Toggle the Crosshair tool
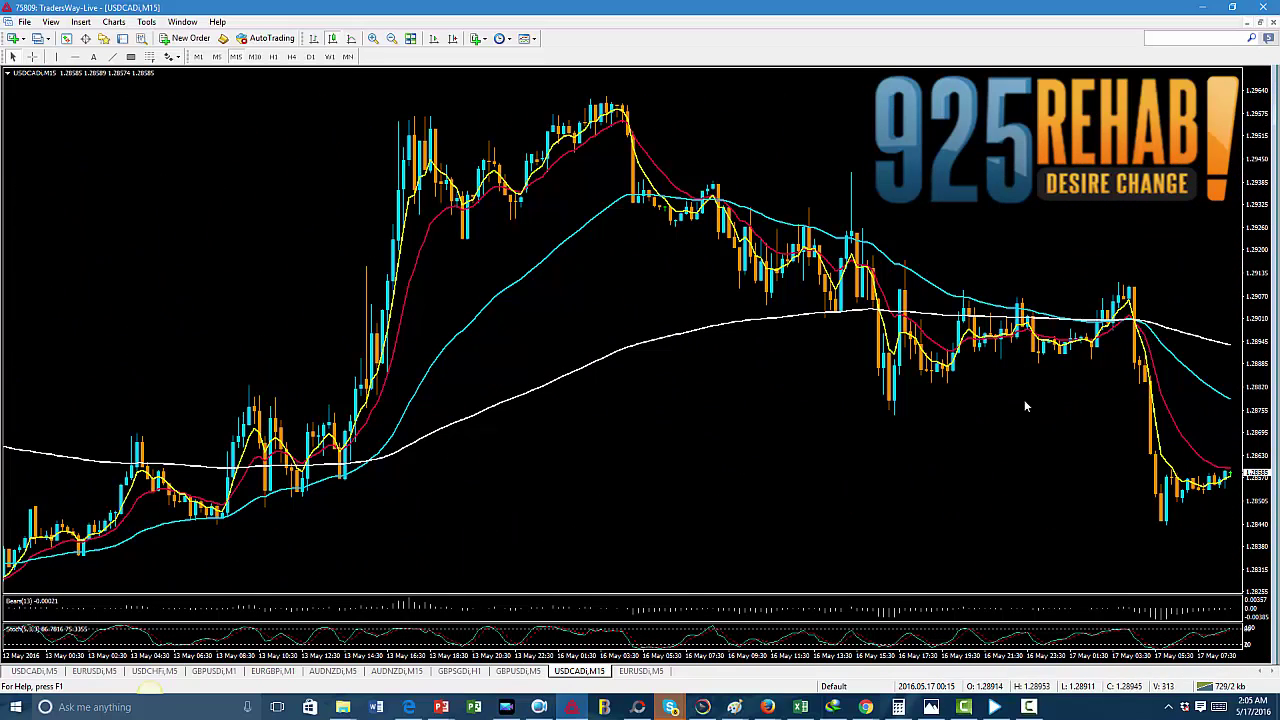Image resolution: width=1280 pixels, height=720 pixels. tap(32, 57)
